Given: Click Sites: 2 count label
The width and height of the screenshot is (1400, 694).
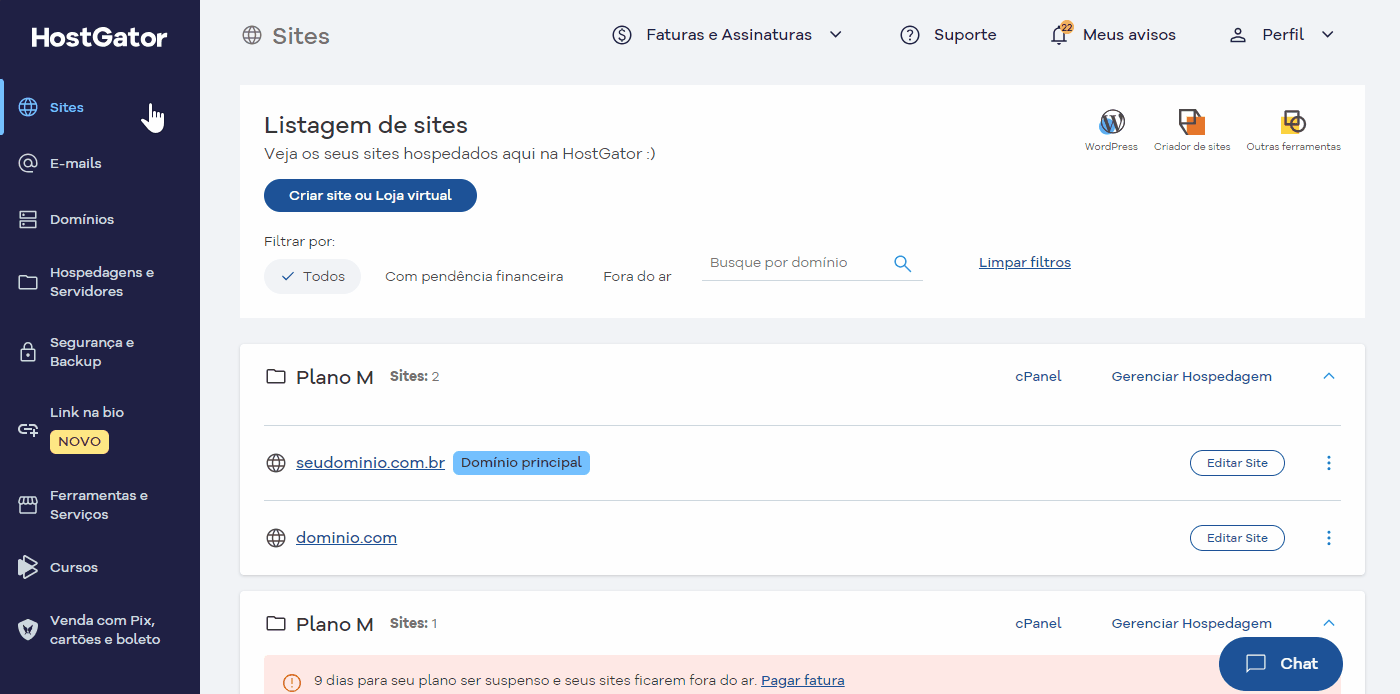Looking at the screenshot, I should 415,376.
